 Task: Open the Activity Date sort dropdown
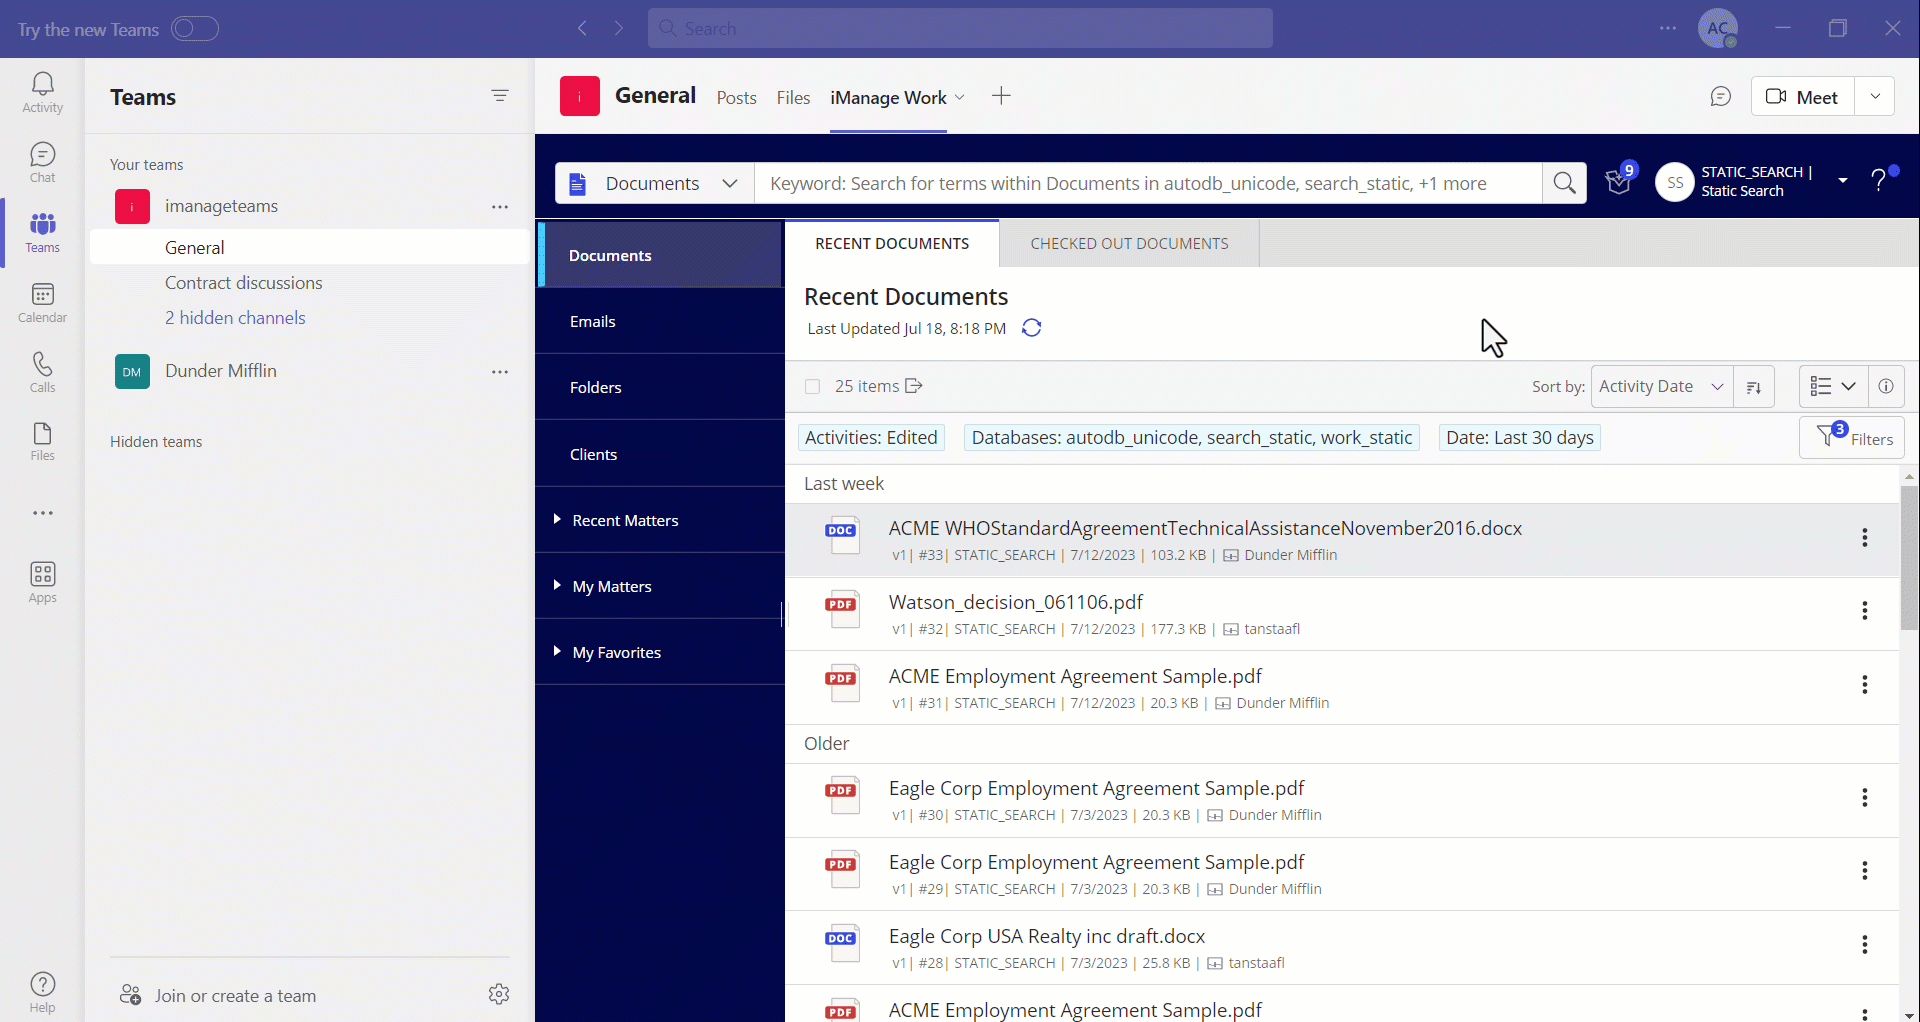click(1660, 386)
